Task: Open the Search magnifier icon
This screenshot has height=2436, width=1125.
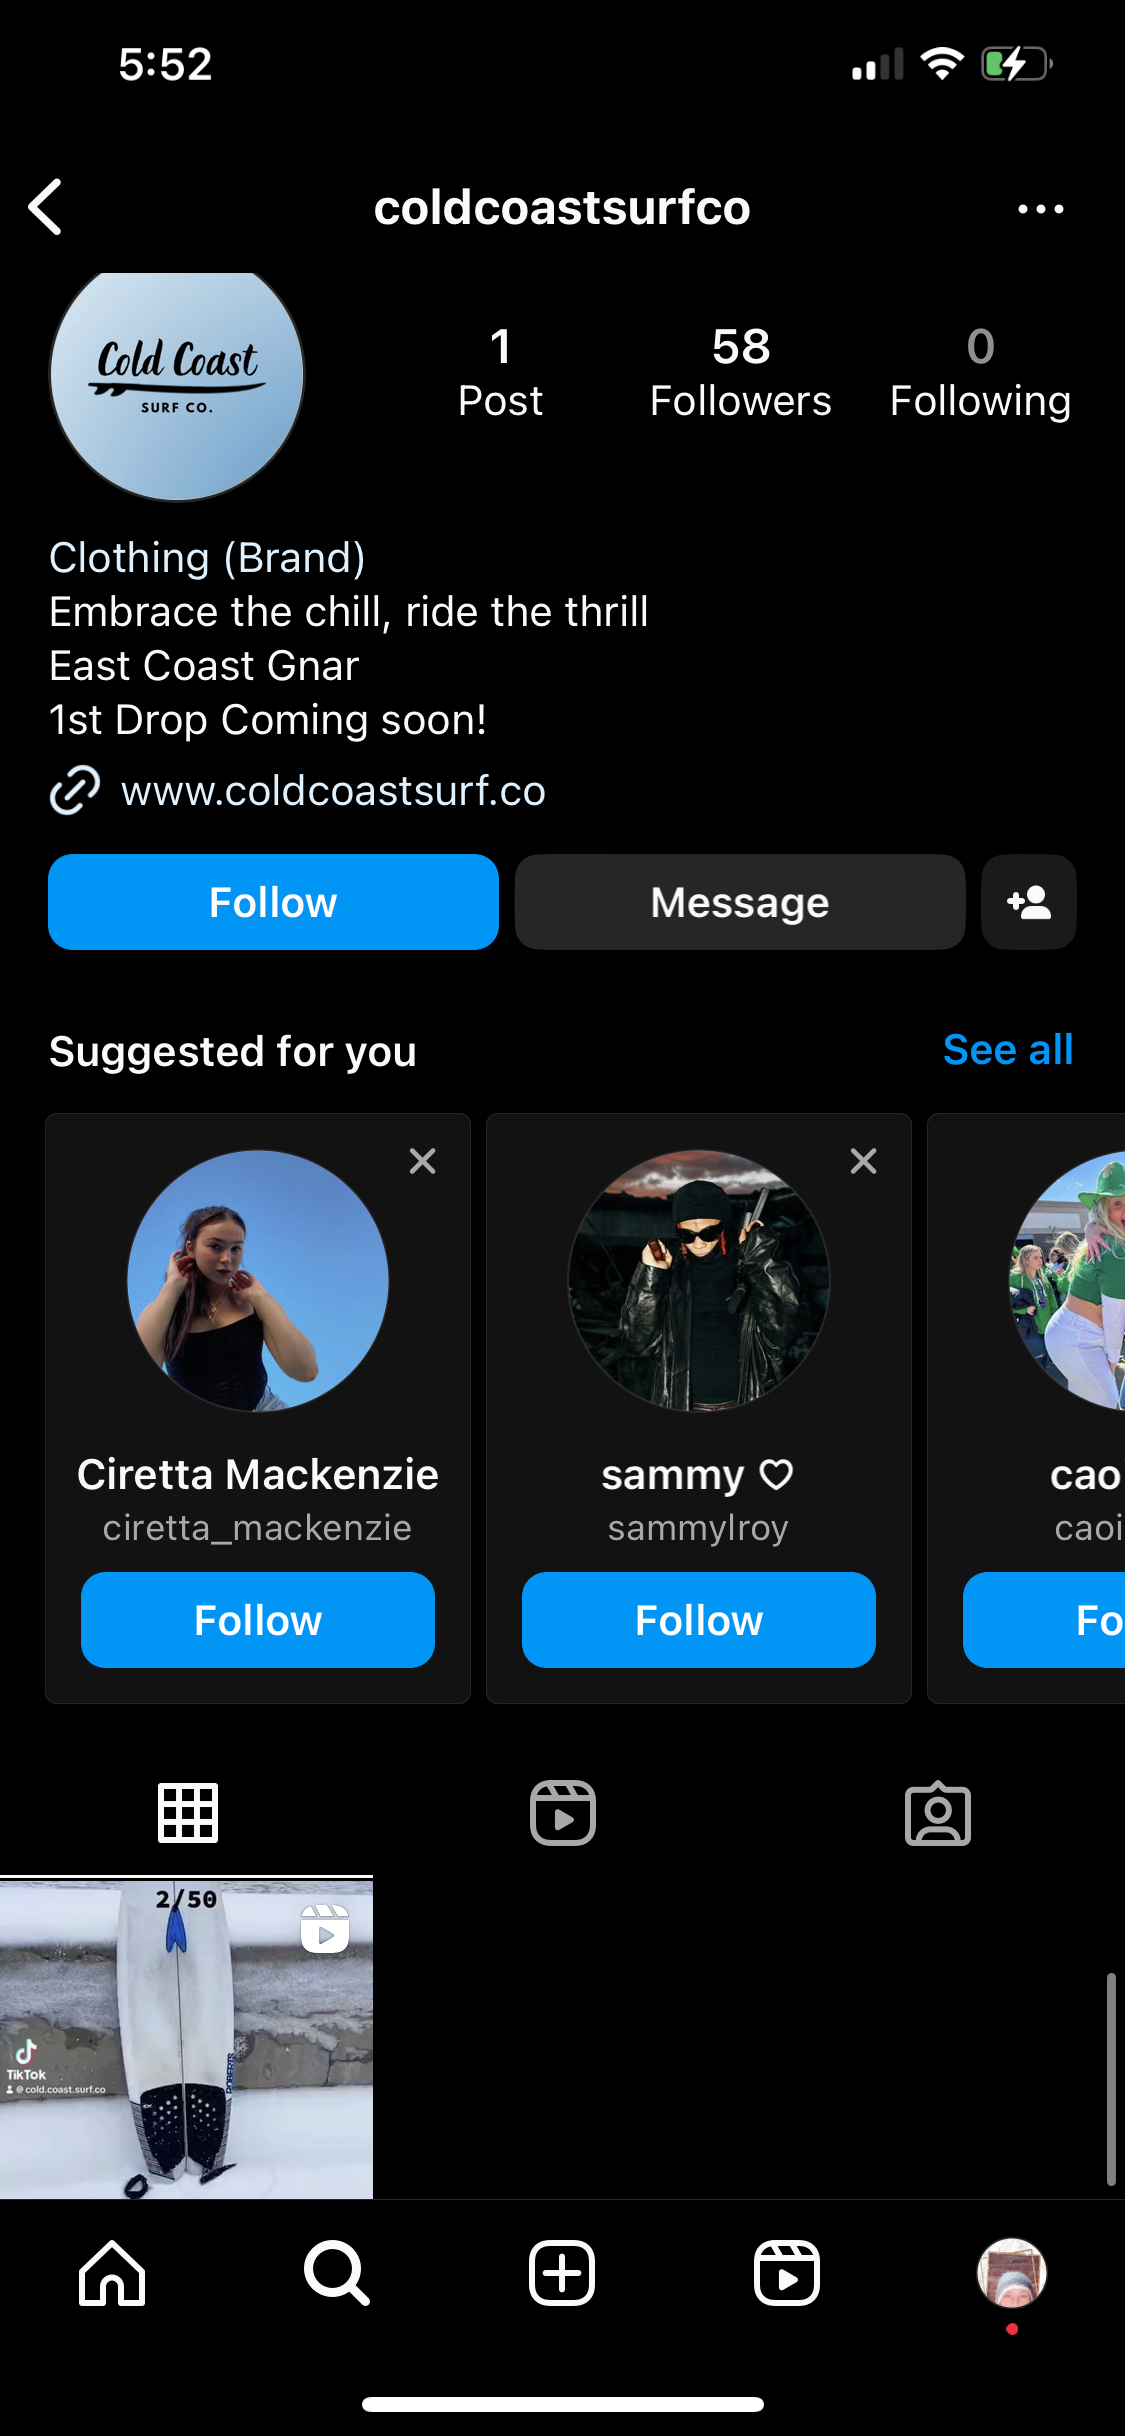Action: (337, 2273)
